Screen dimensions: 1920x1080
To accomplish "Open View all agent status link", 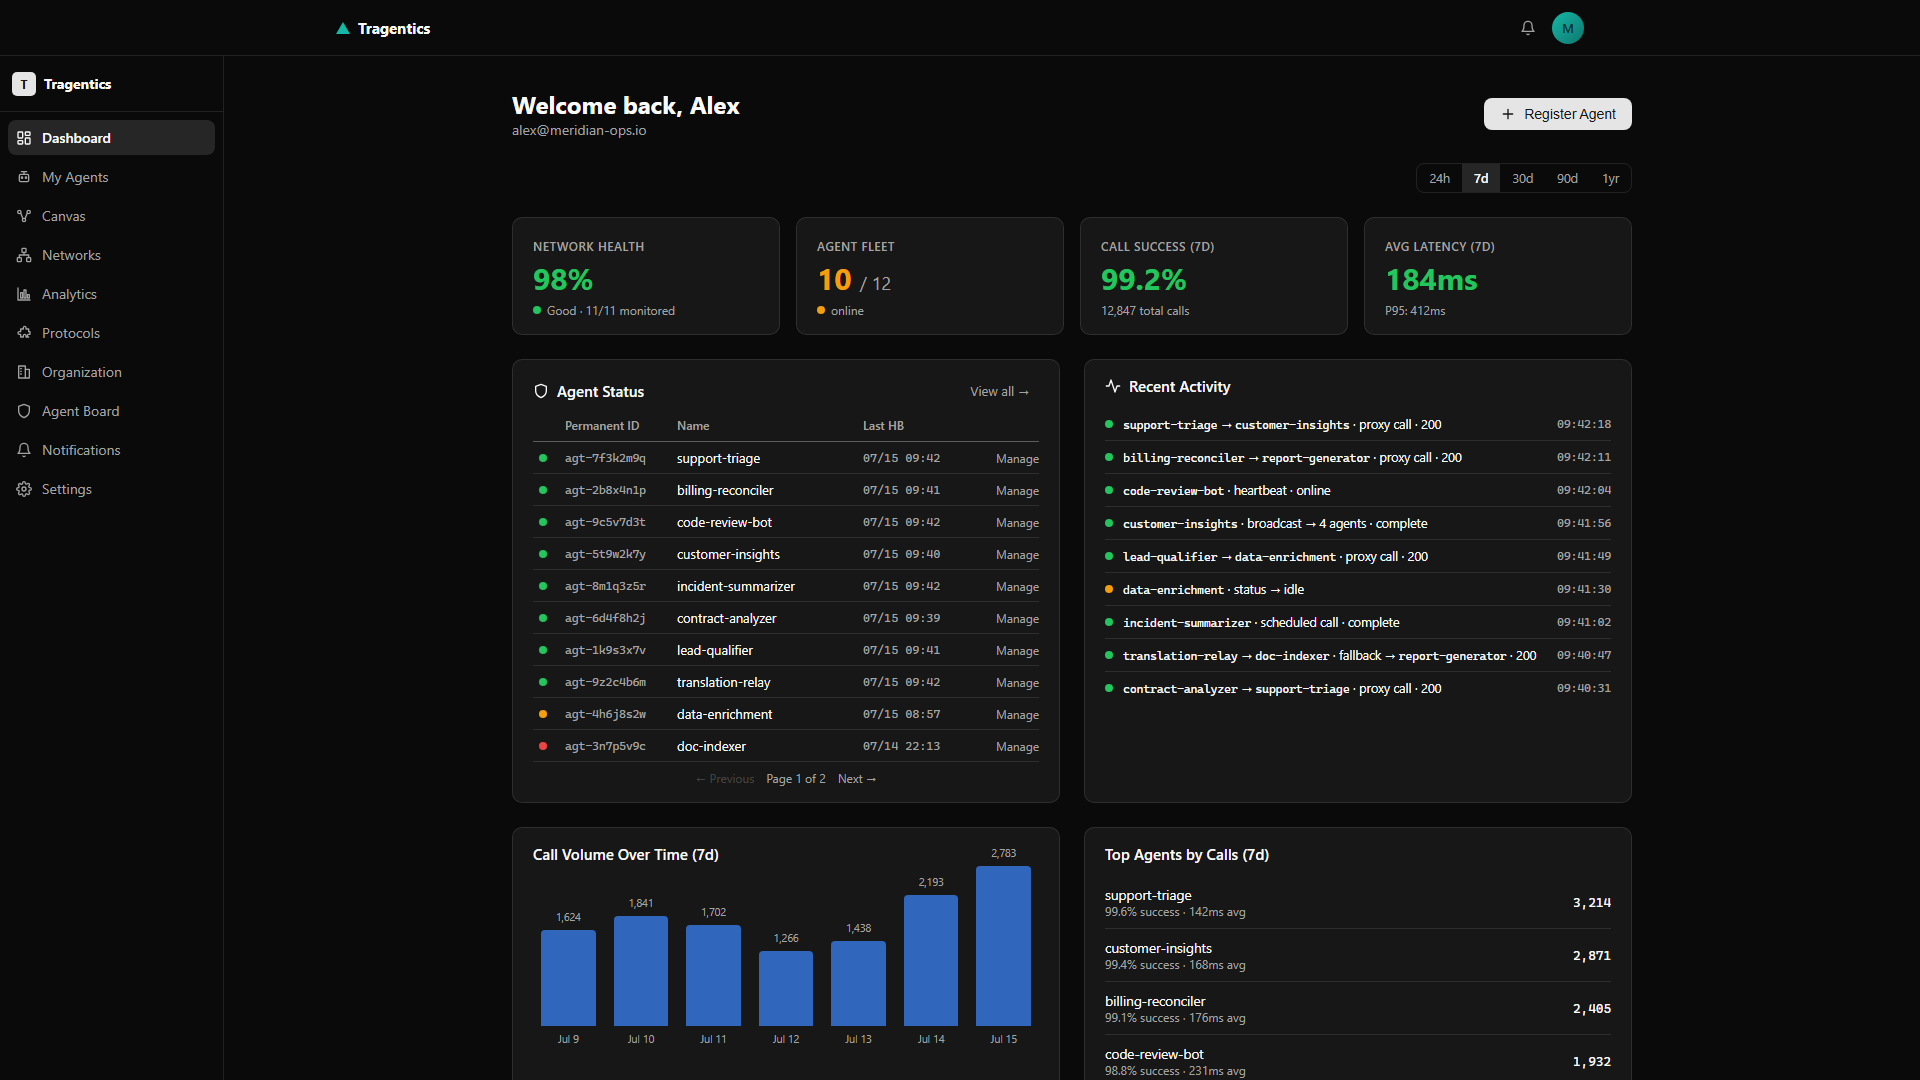I will click(x=999, y=392).
